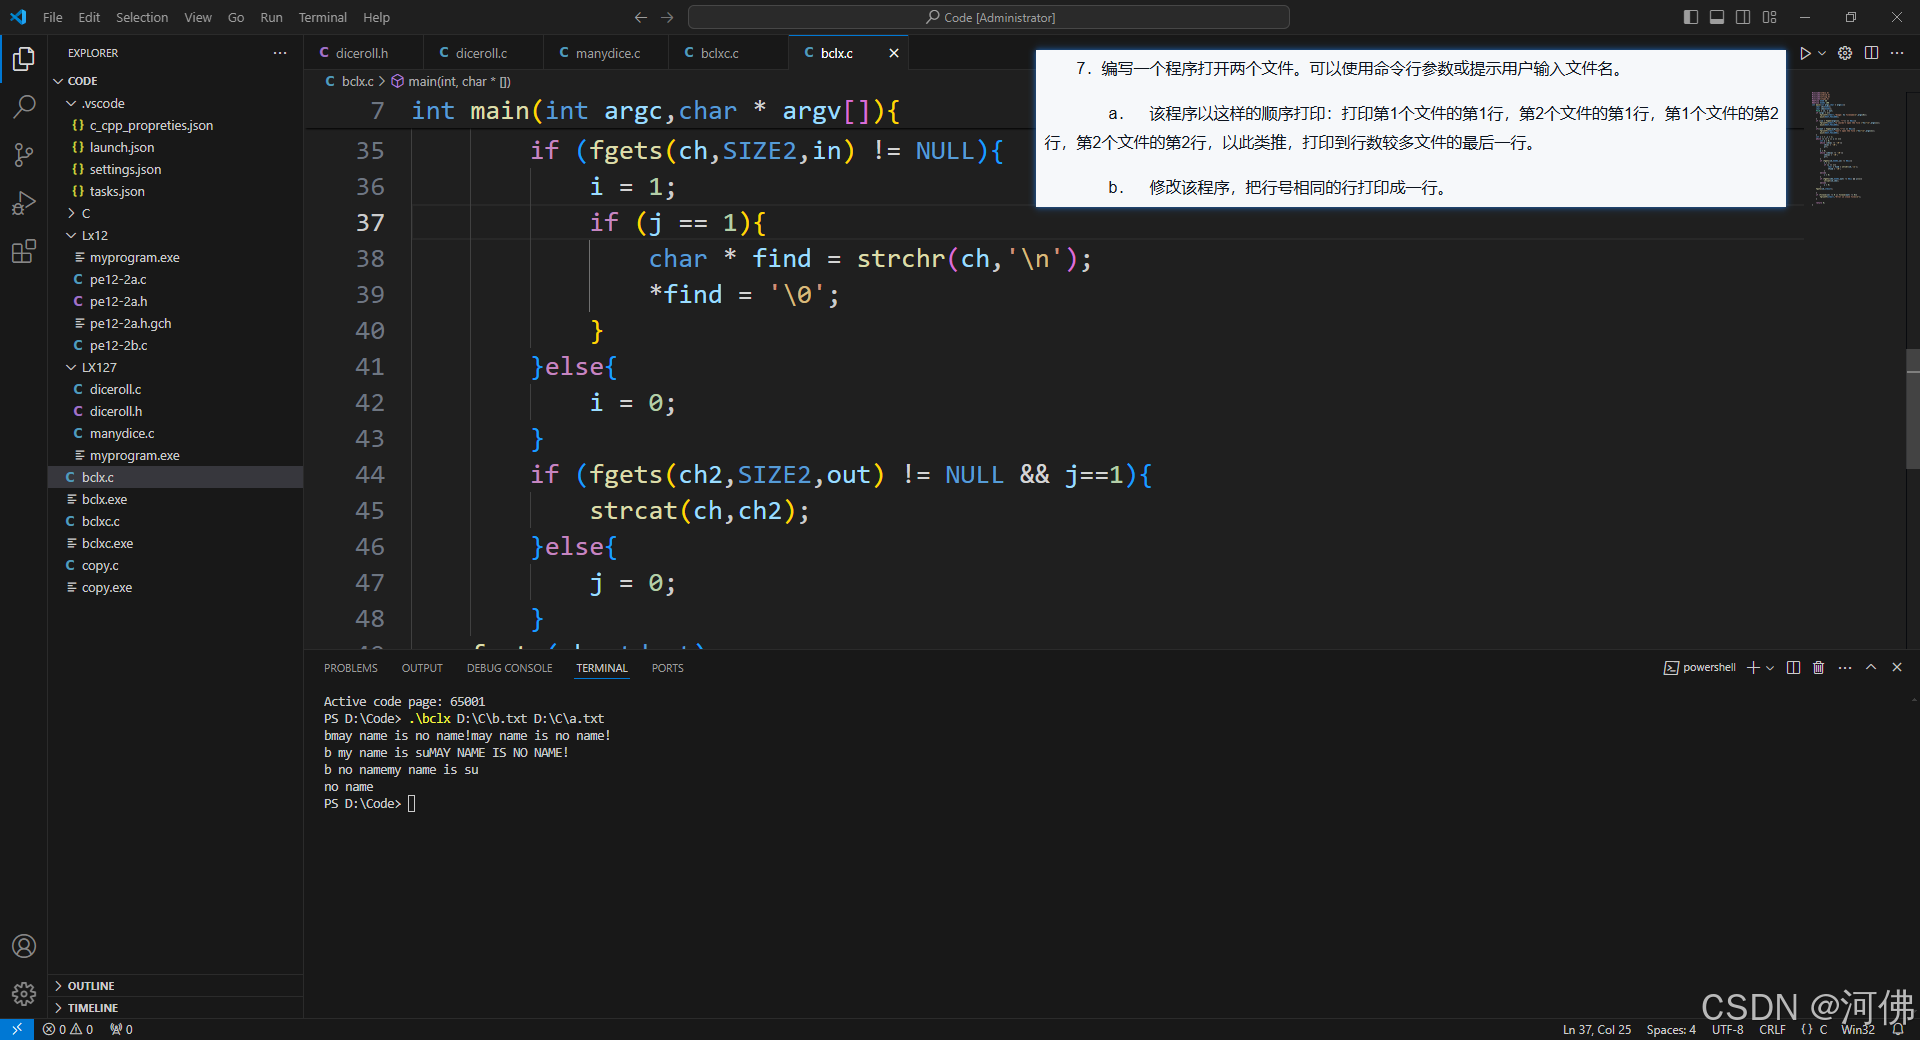
Task: Toggle the bottom panel layout
Action: click(x=1717, y=17)
